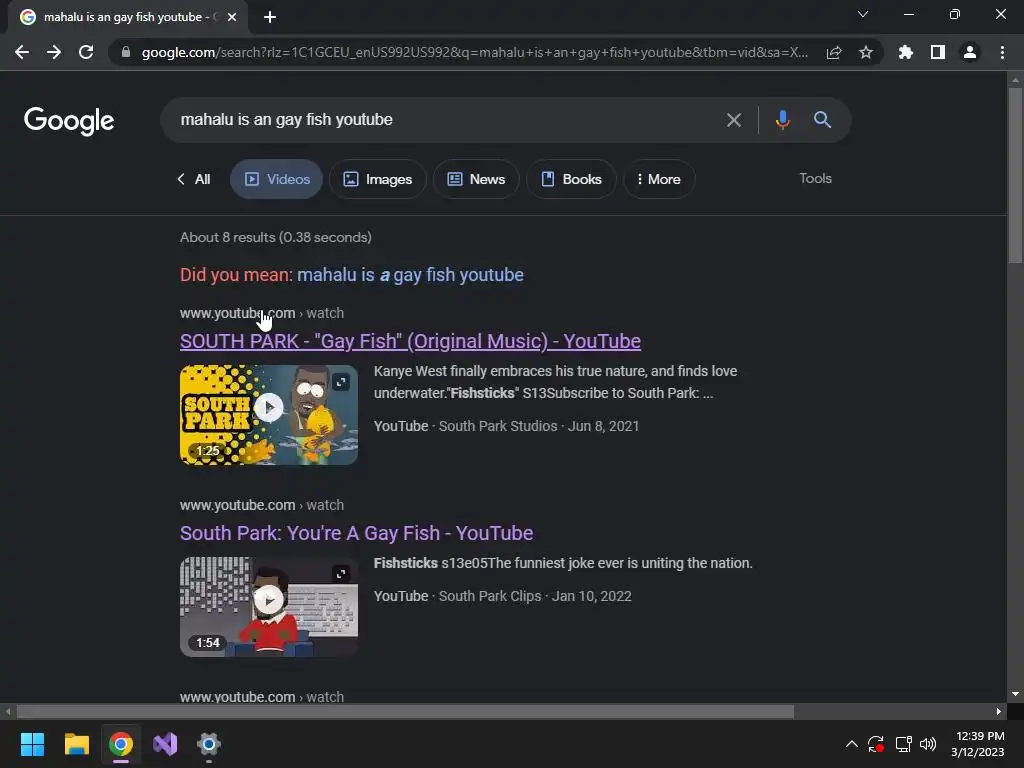Open volume control in tray
This screenshot has height=768, width=1024.
point(928,744)
